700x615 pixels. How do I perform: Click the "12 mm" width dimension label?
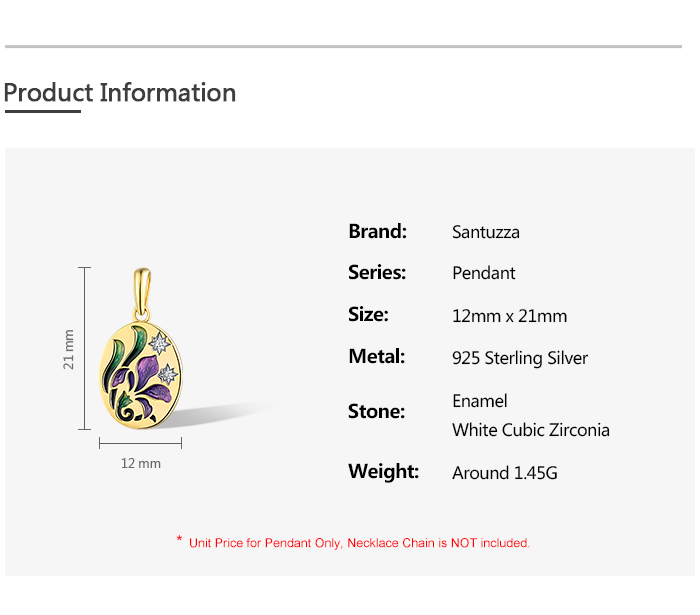pyautogui.click(x=141, y=464)
